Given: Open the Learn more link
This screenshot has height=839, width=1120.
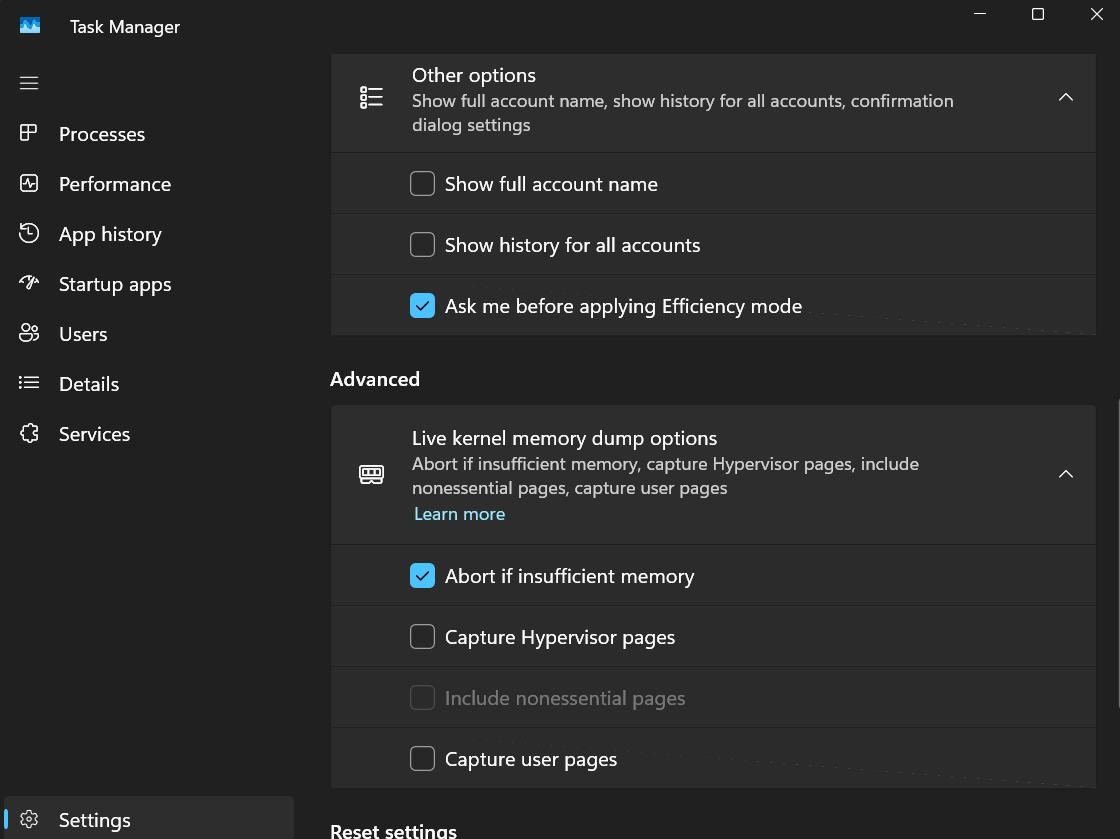Looking at the screenshot, I should [459, 513].
